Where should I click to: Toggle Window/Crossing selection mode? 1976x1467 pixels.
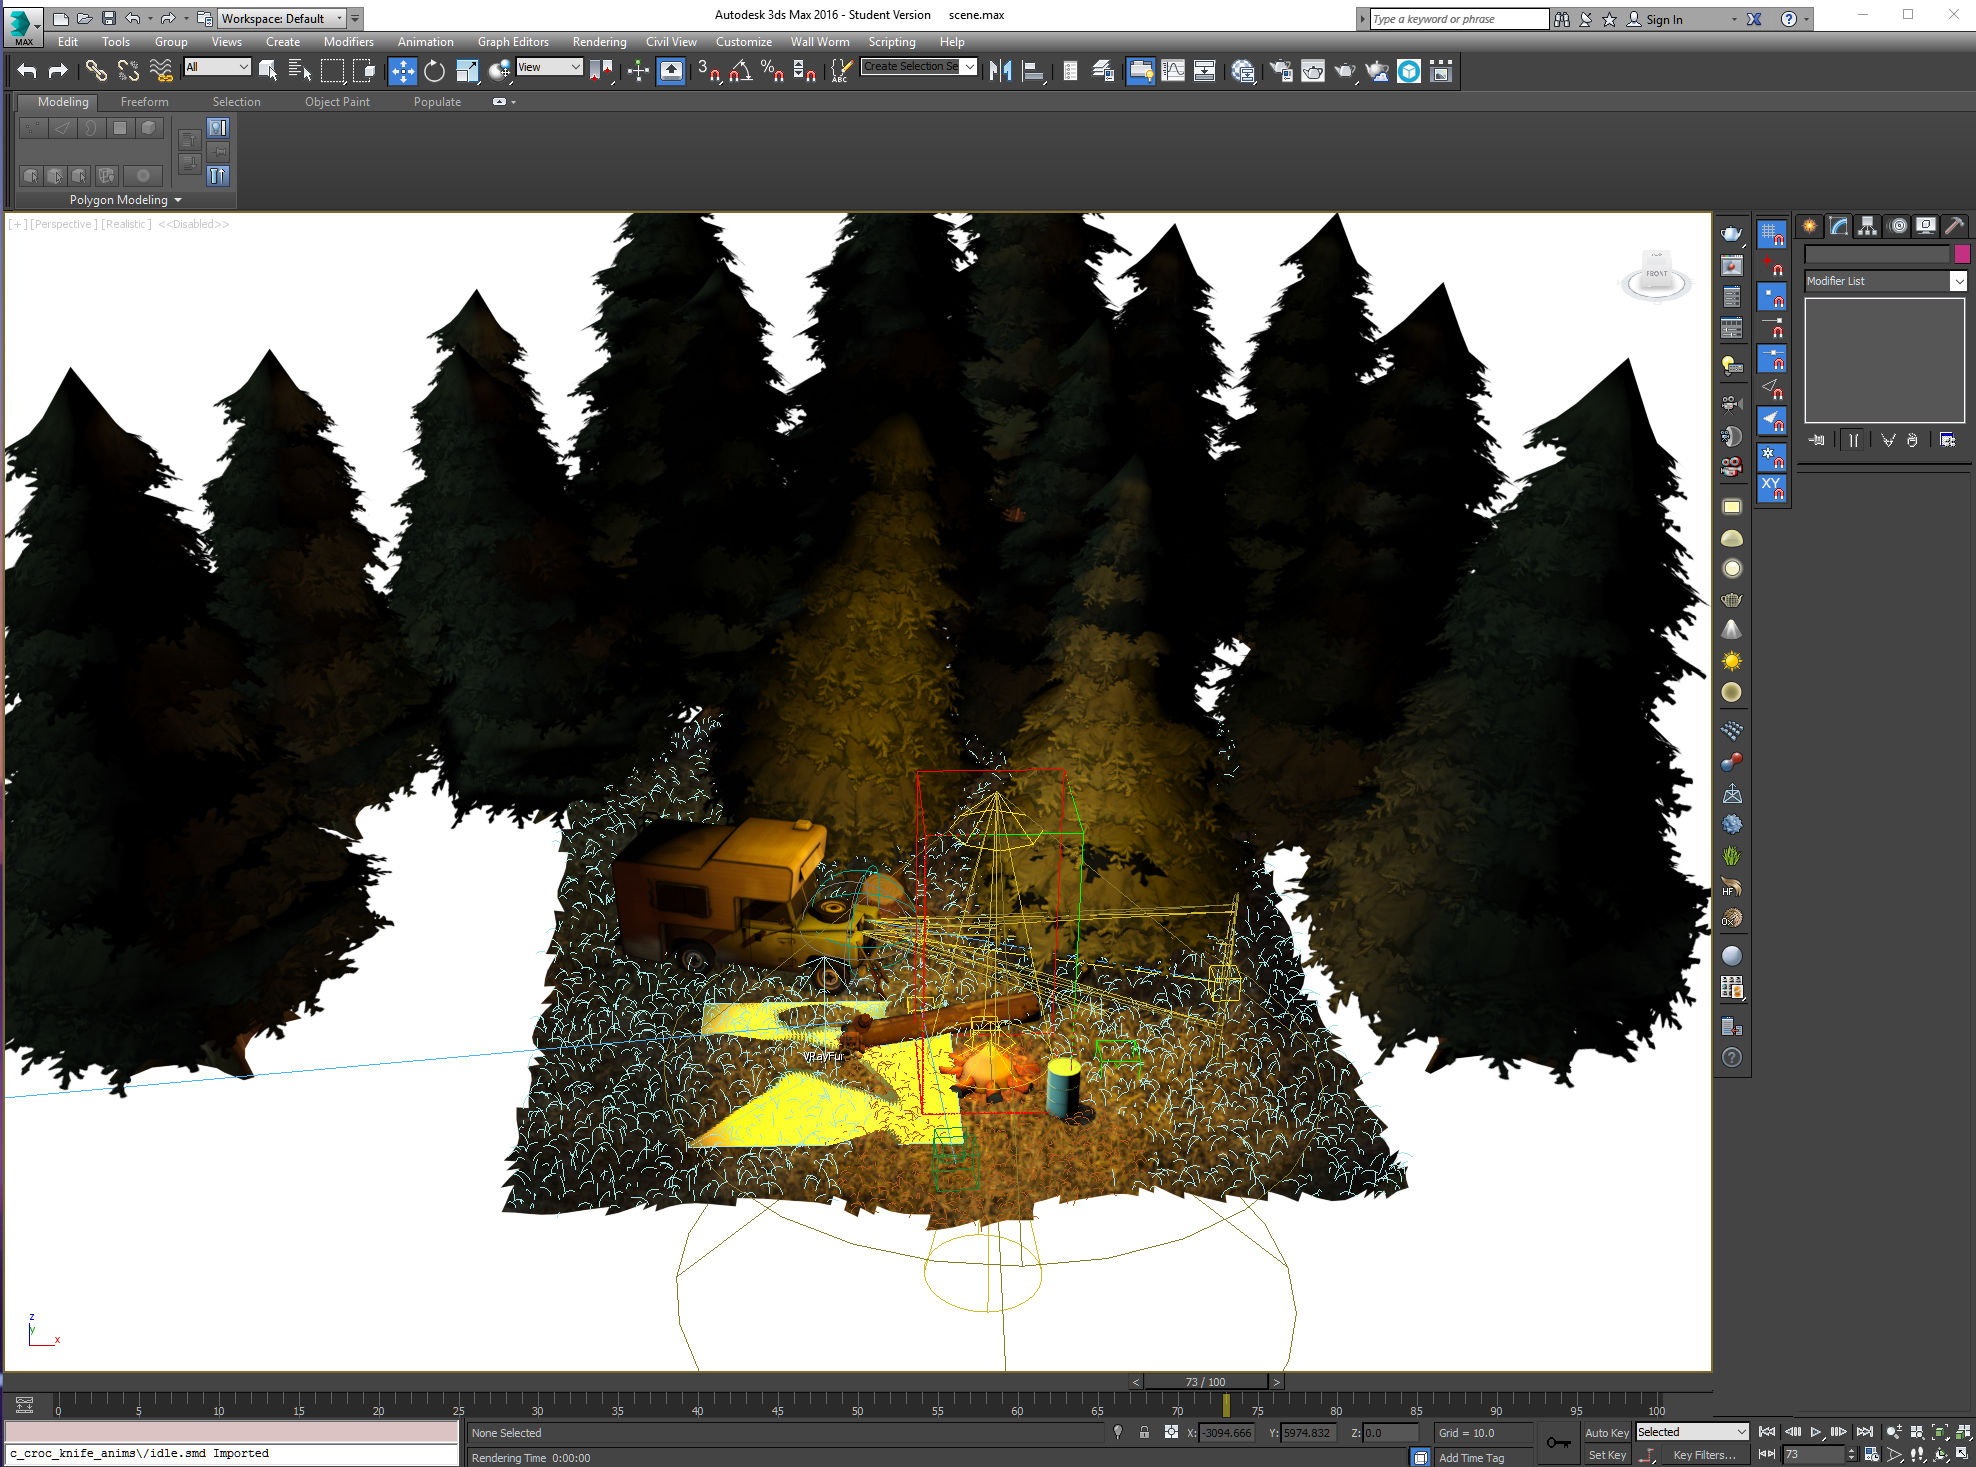click(365, 70)
